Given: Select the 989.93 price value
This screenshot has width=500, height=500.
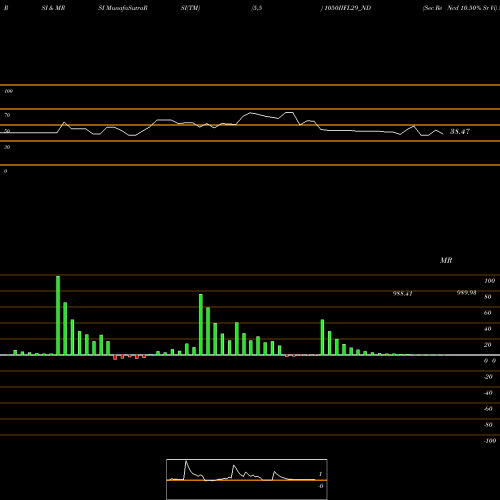Looking at the screenshot, I should 466,293.
